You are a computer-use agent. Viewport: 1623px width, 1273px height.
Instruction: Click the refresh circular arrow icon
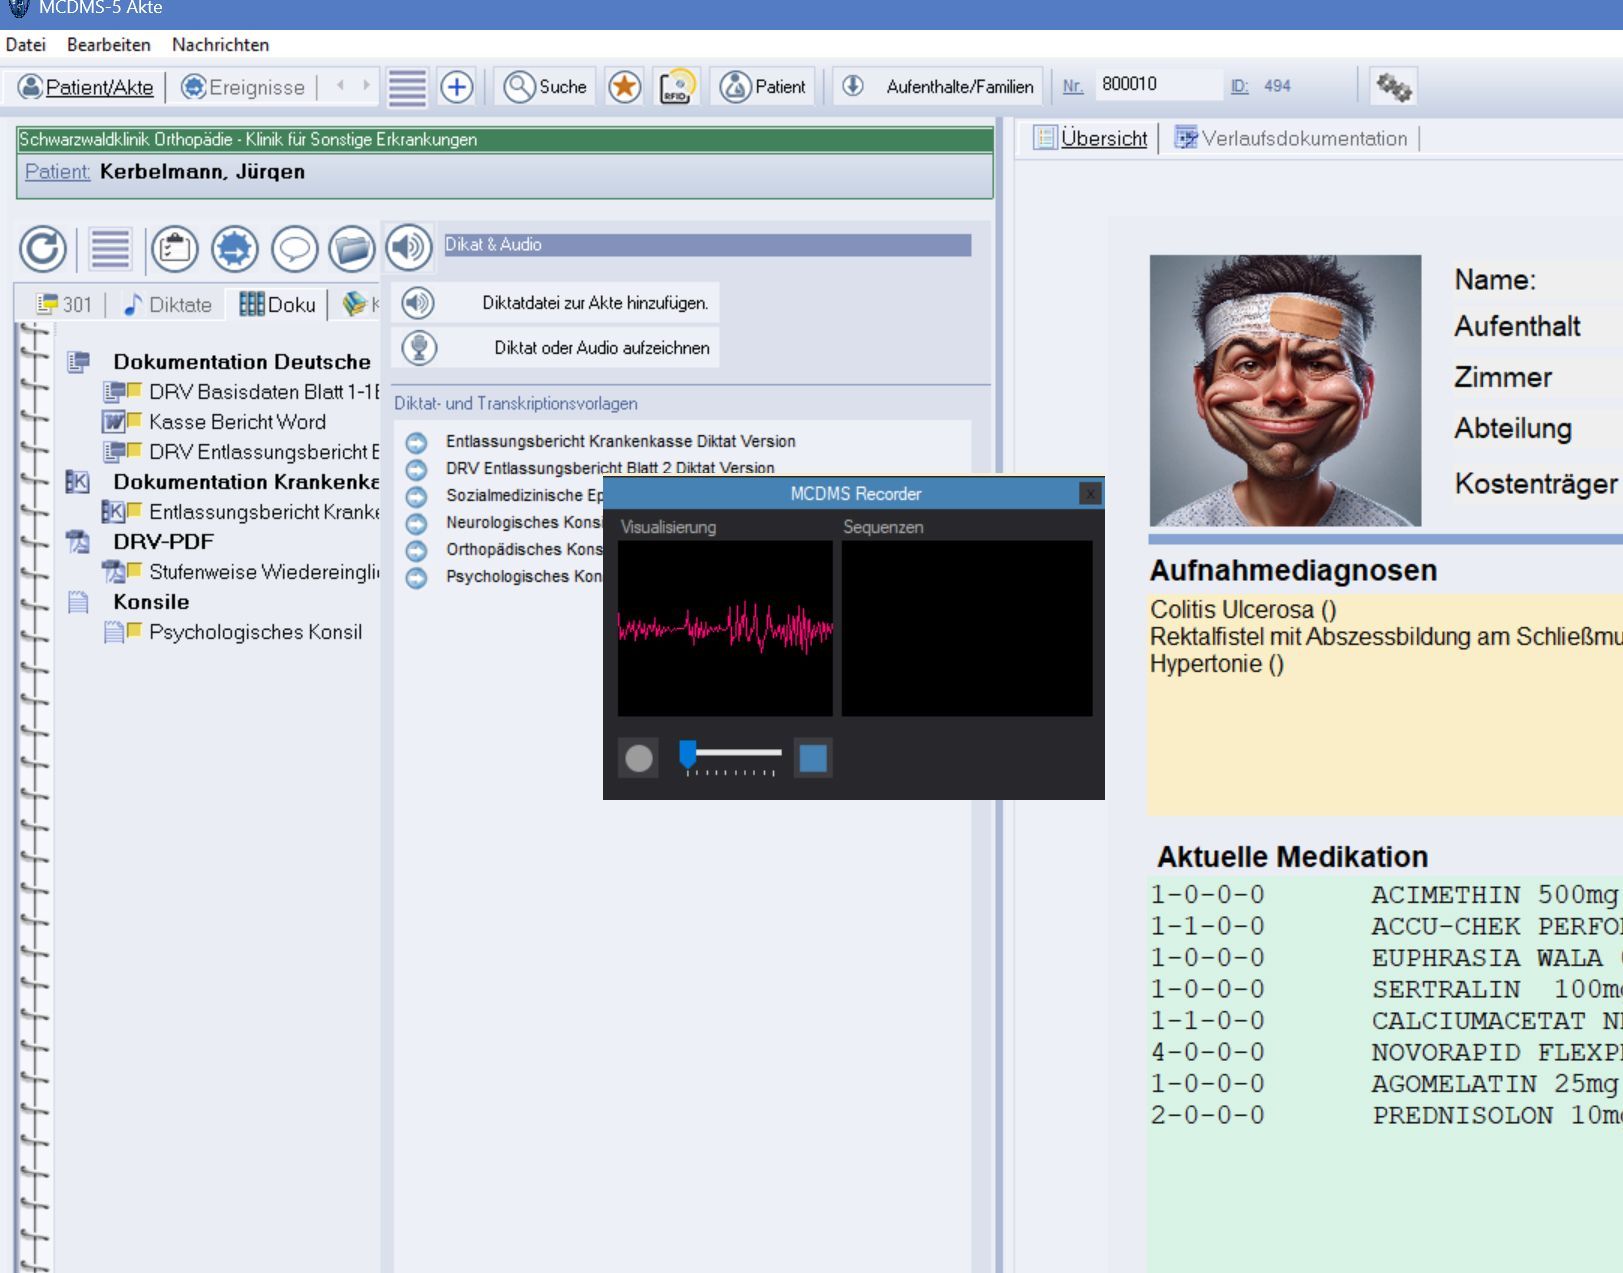43,248
